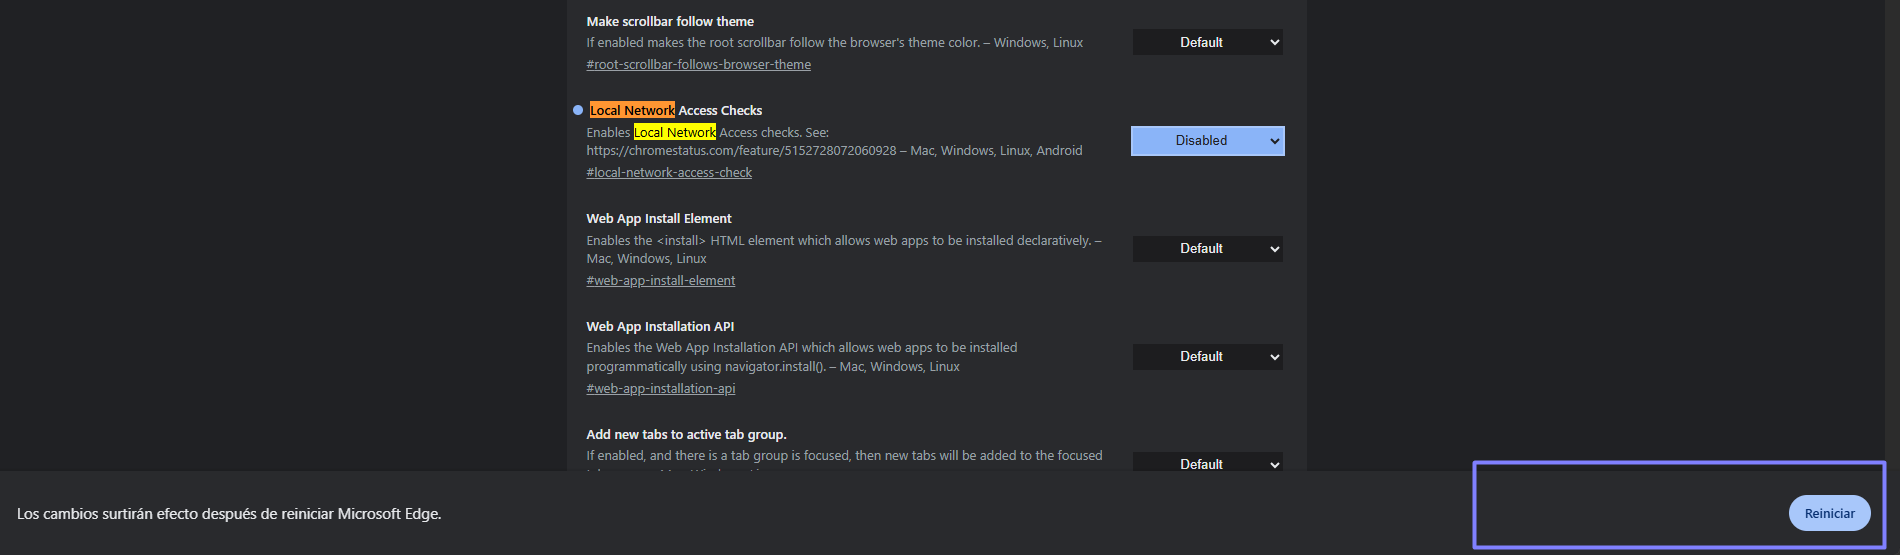This screenshot has height=555, width=1900.
Task: Click the Web App Installation API heading
Action: 660,327
